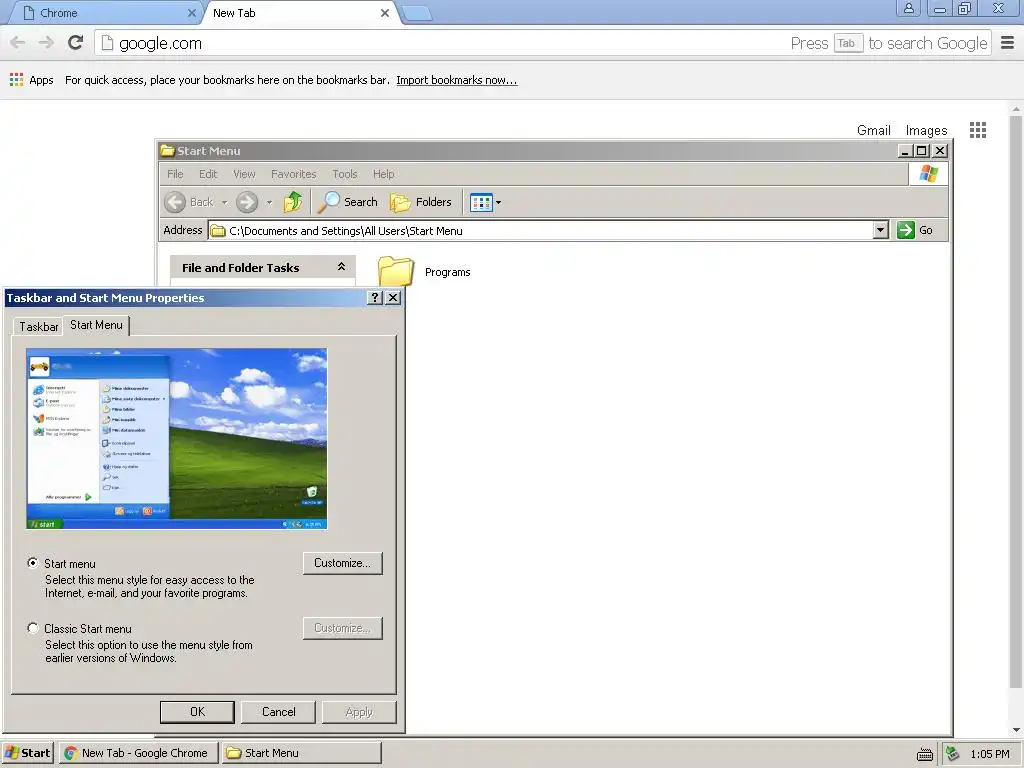Screen dimensions: 1024x768
Task: Open the Edit menu in Explorer
Action: coord(208,174)
